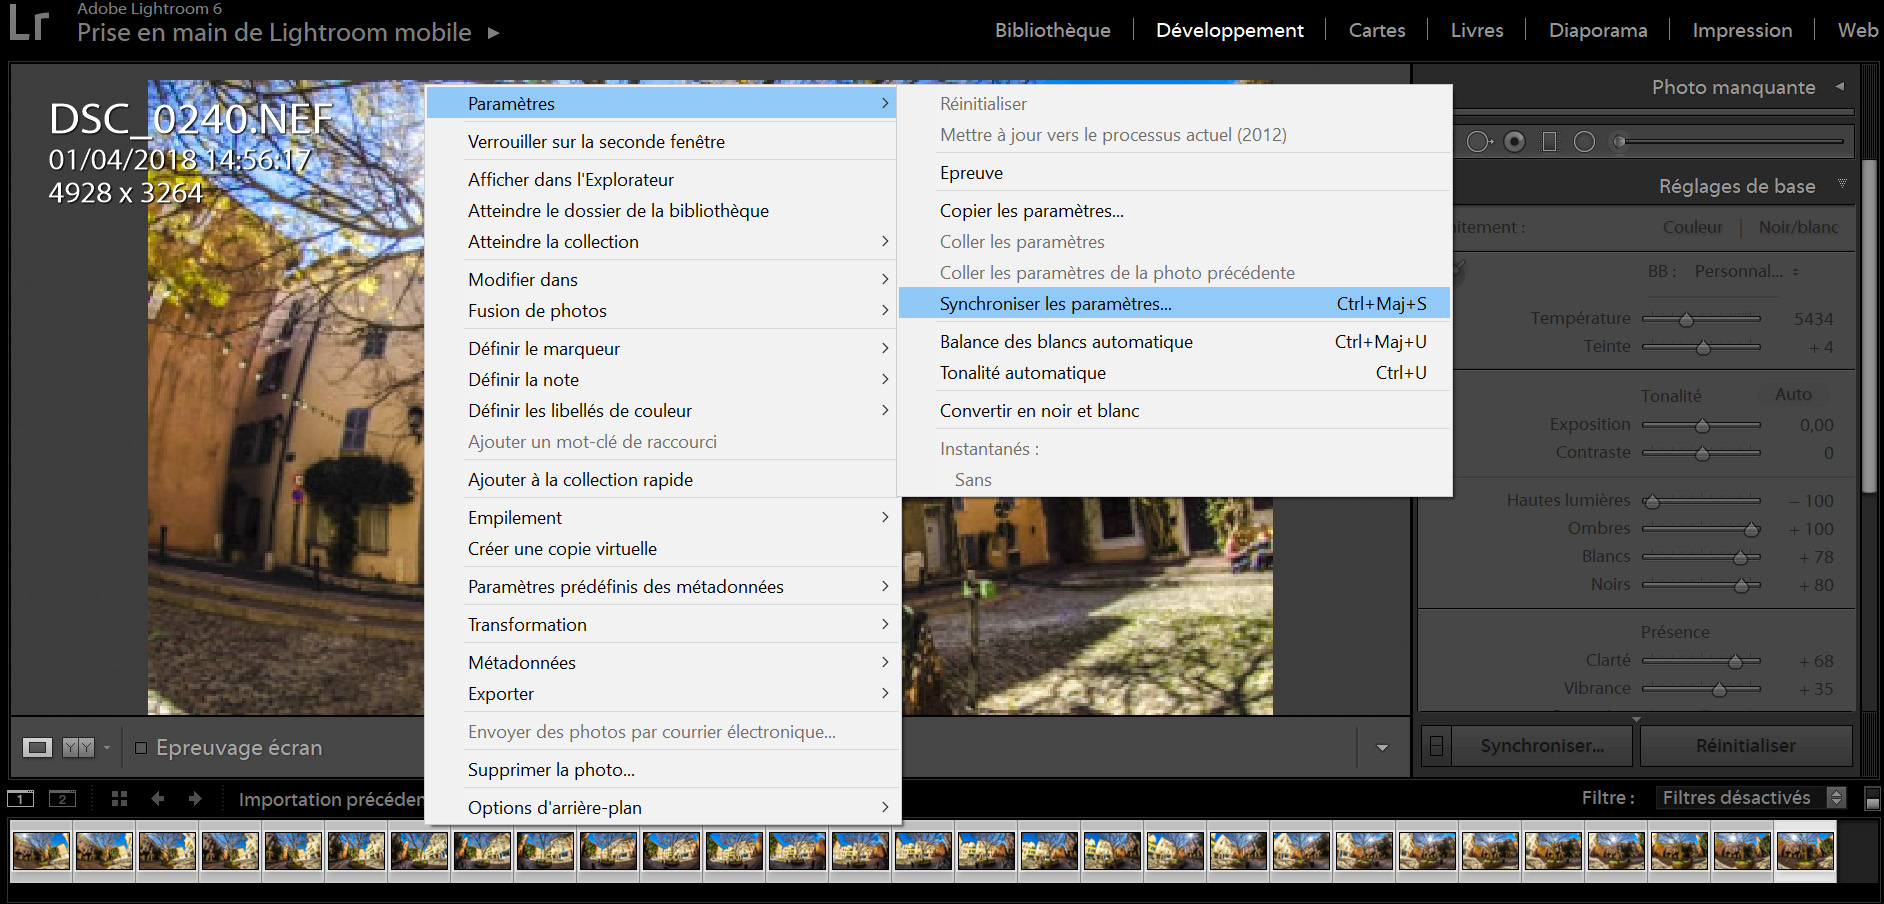Expand Définir la note submenu
Screen dimensions: 1884x904
click(x=661, y=380)
